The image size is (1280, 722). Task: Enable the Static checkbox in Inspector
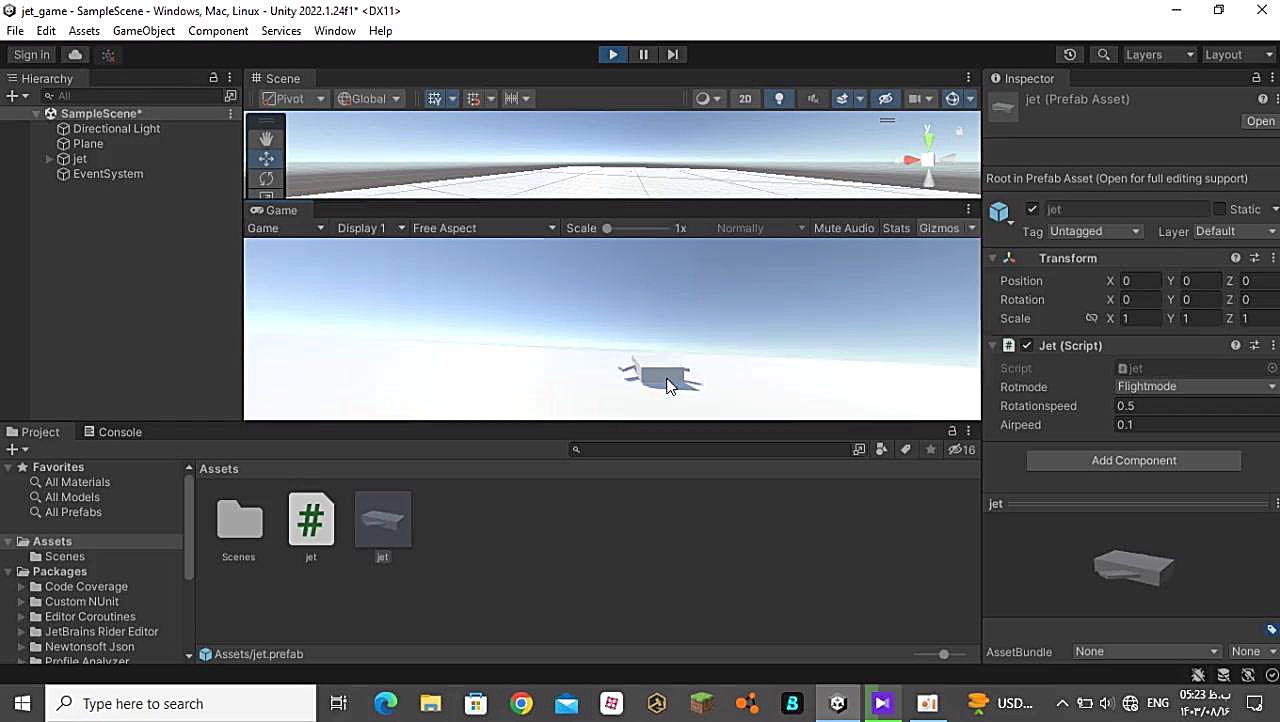1219,209
